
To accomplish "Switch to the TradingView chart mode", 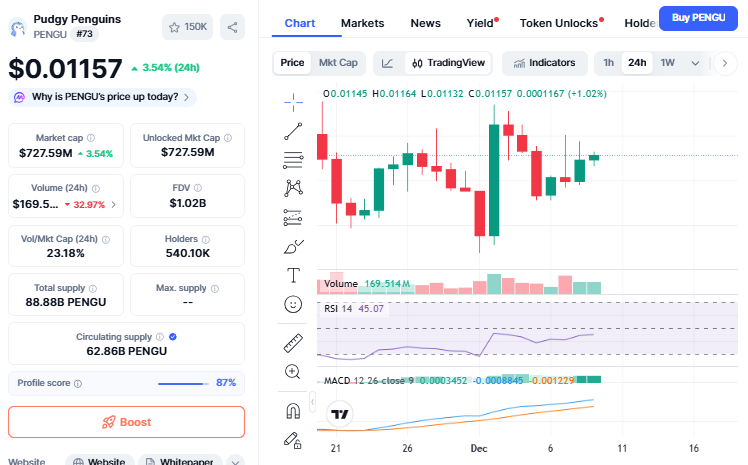I will [449, 63].
